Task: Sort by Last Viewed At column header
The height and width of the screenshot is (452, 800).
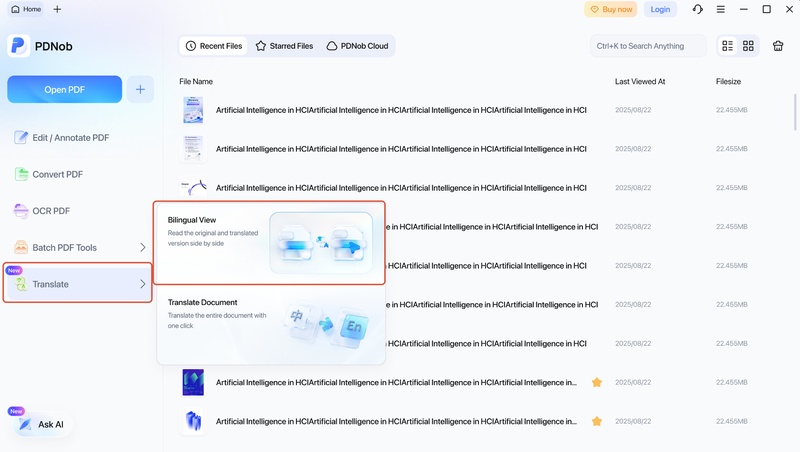Action: click(x=640, y=82)
